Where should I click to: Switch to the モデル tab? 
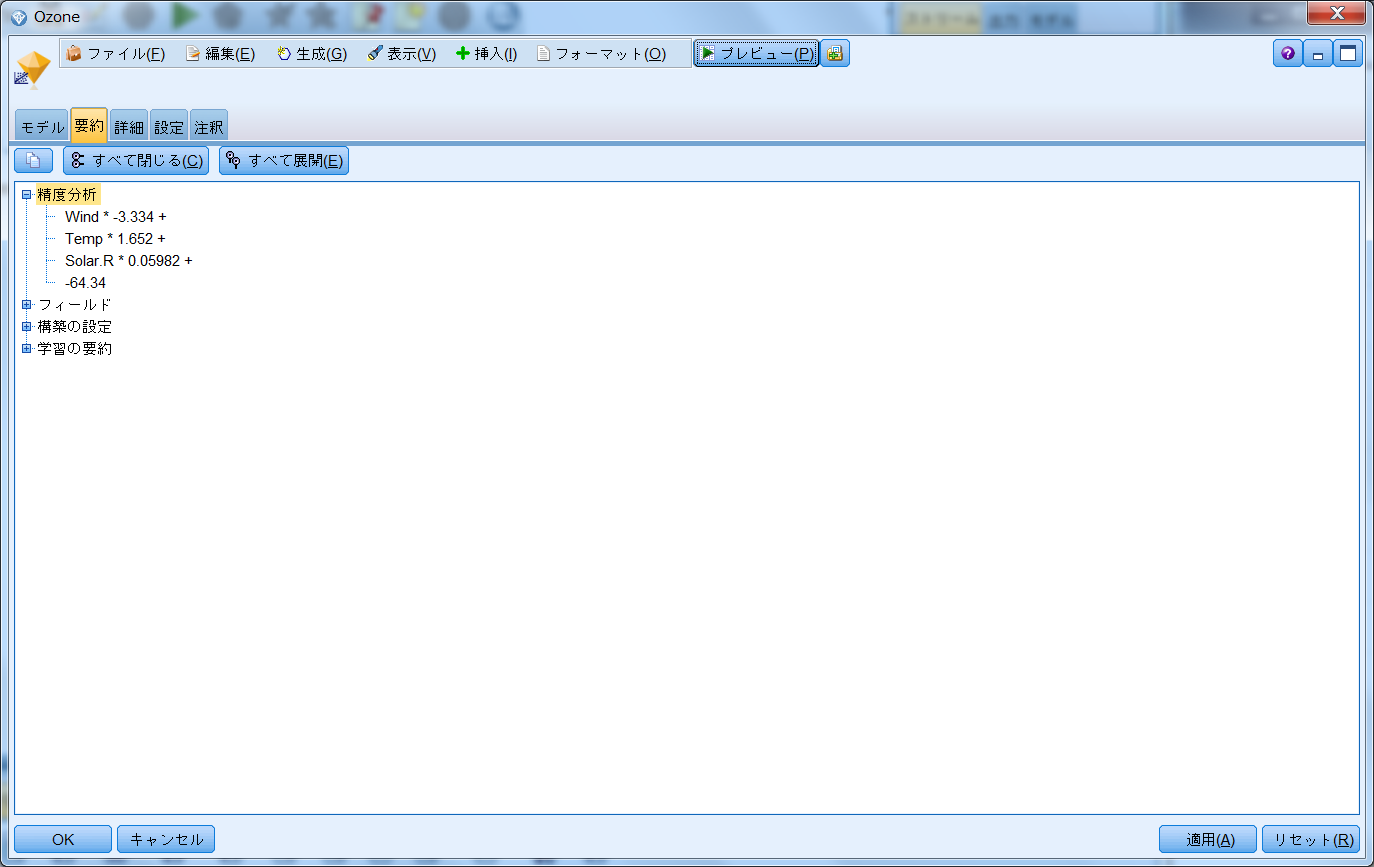pyautogui.click(x=42, y=127)
